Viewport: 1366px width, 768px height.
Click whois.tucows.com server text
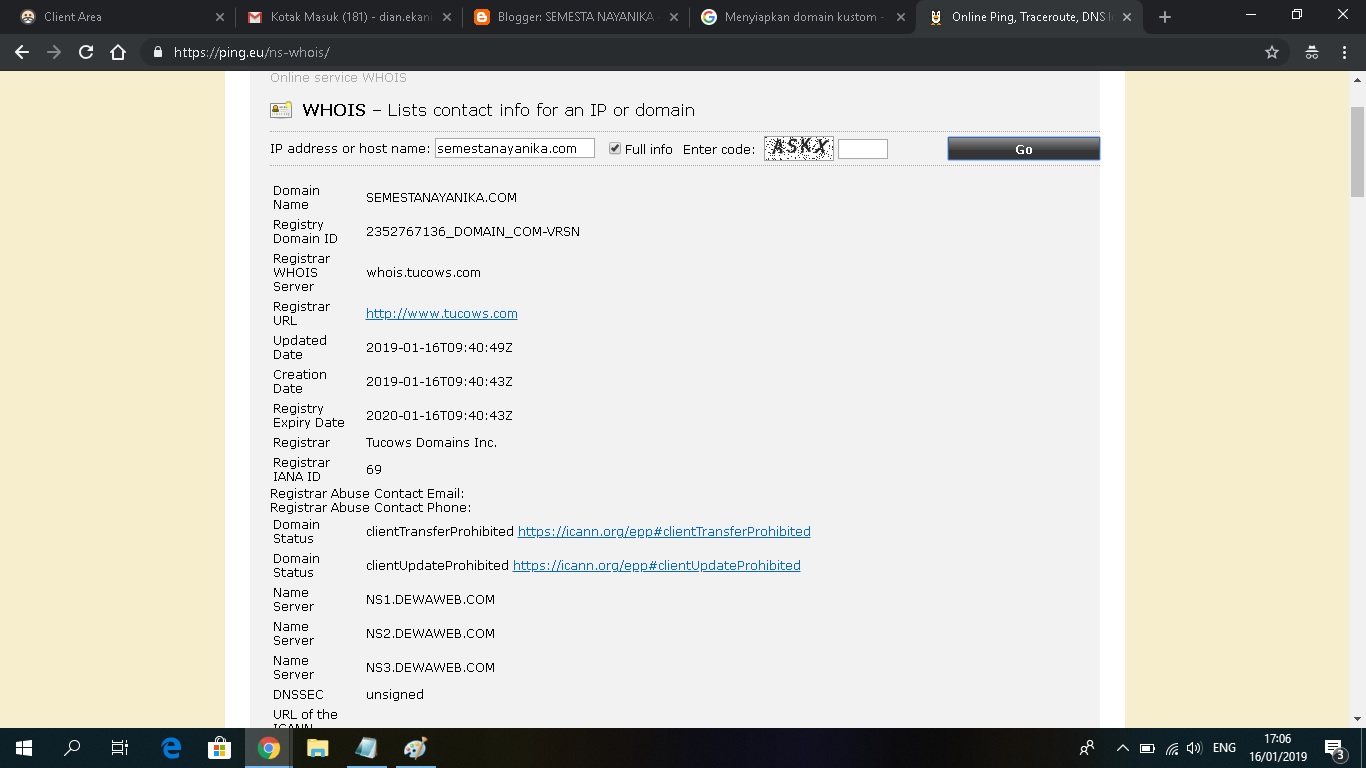coord(423,272)
